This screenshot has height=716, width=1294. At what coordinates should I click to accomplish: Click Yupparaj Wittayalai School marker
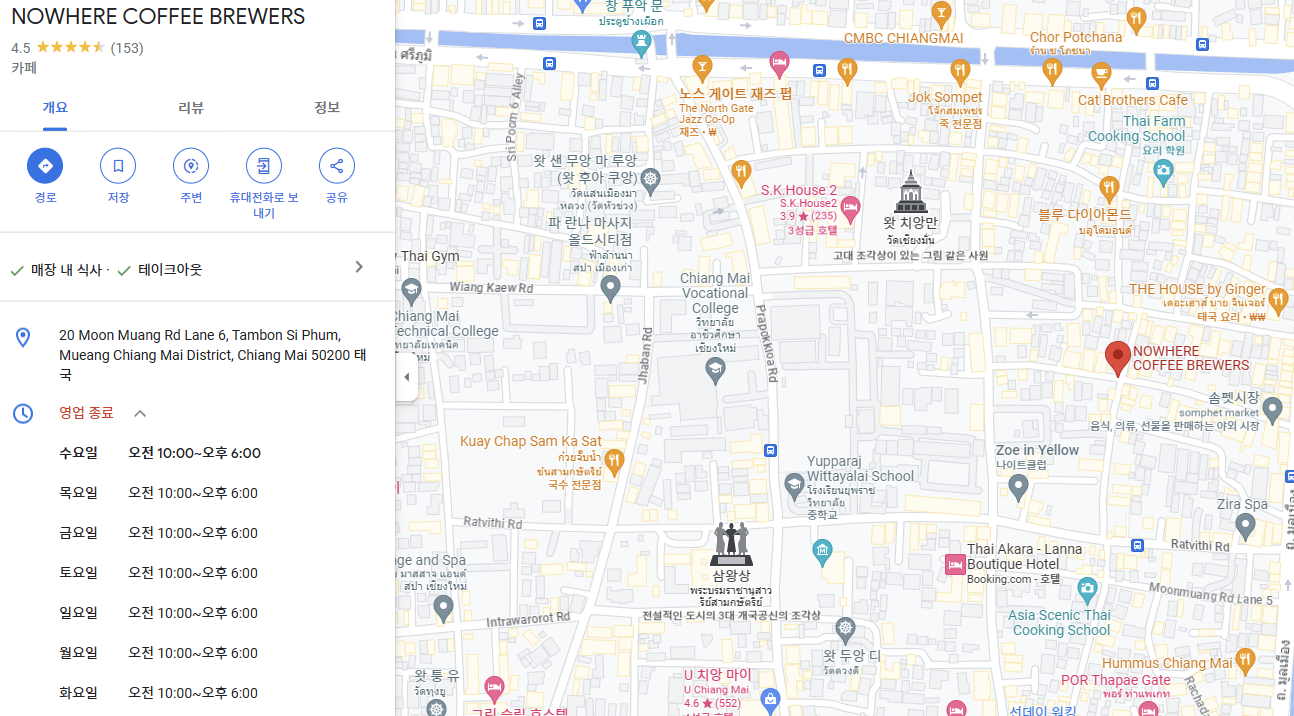pyautogui.click(x=794, y=486)
